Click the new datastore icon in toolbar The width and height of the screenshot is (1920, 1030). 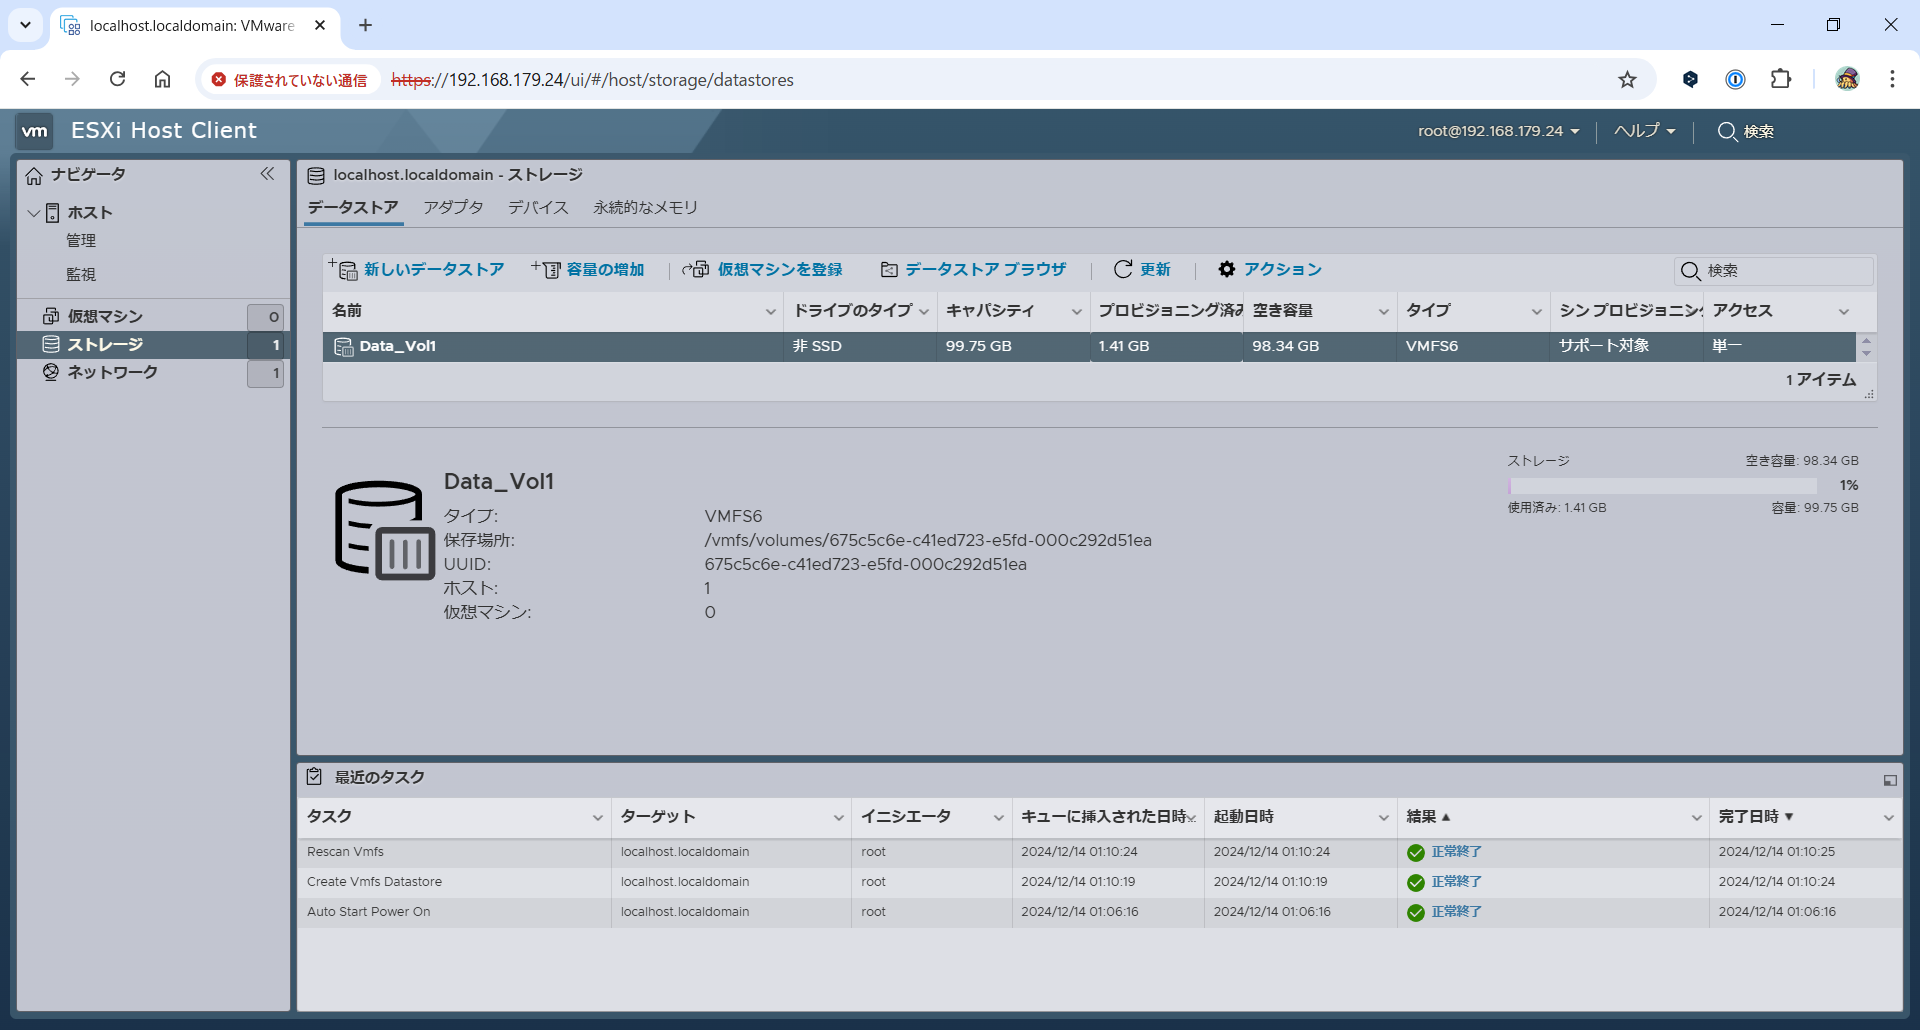tap(344, 269)
